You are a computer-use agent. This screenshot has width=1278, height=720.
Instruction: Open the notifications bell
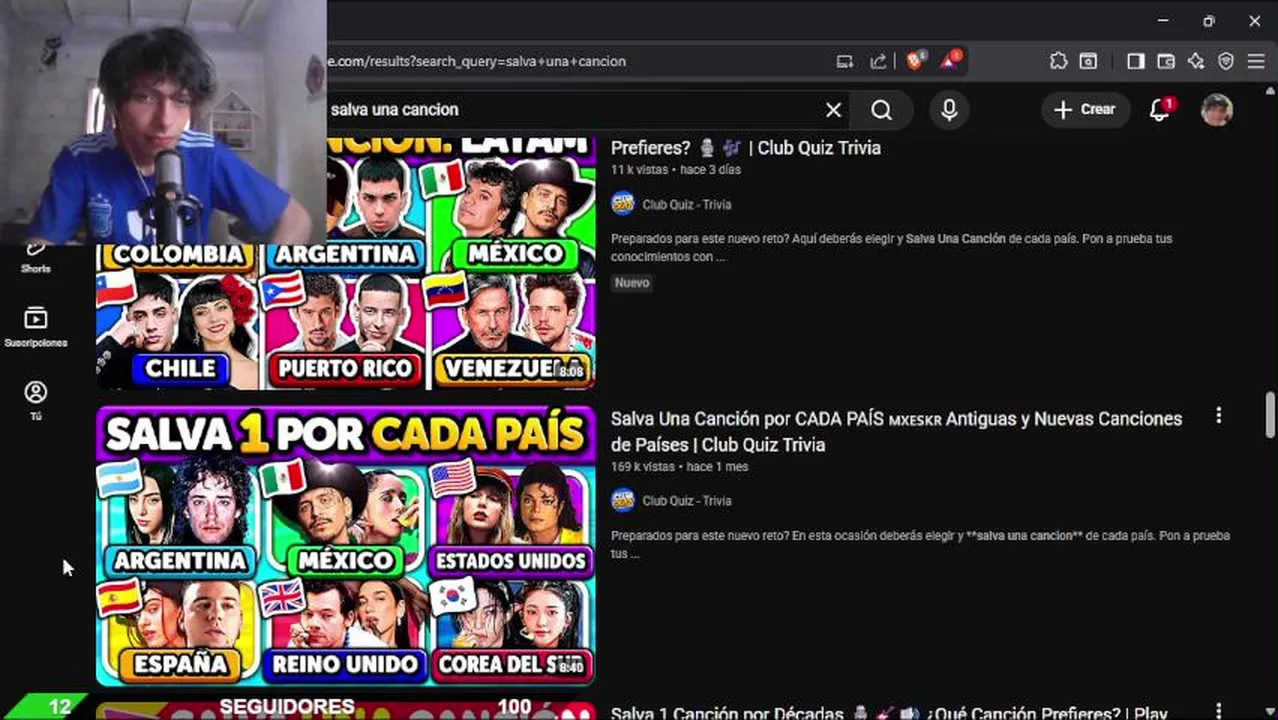point(1161,109)
